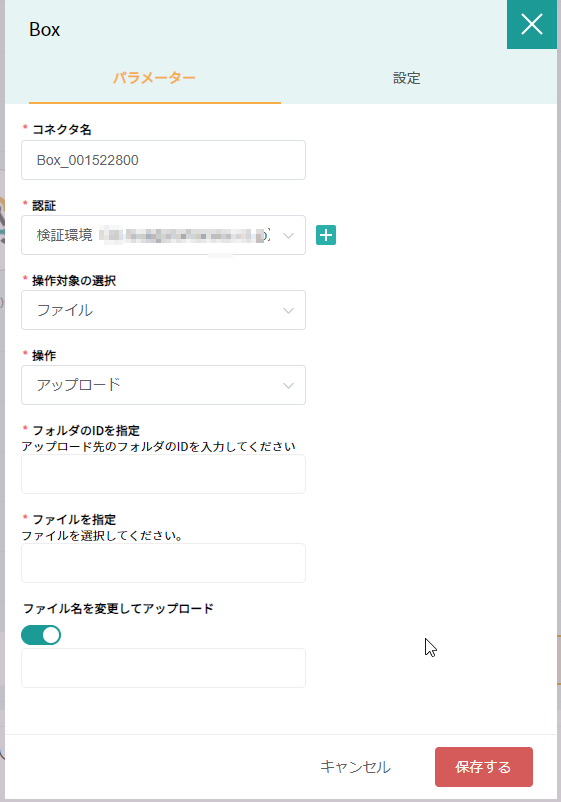Viewport: 561px width, 802px height.
Task: Edit the コネクタ名 field Box_001522800
Action: (x=163, y=160)
